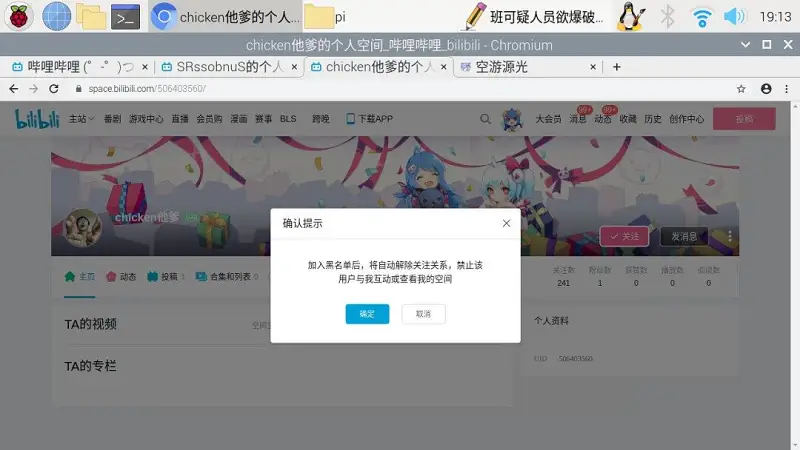Select the 合集和列表 space tab
The height and width of the screenshot is (450, 800).
(227, 277)
